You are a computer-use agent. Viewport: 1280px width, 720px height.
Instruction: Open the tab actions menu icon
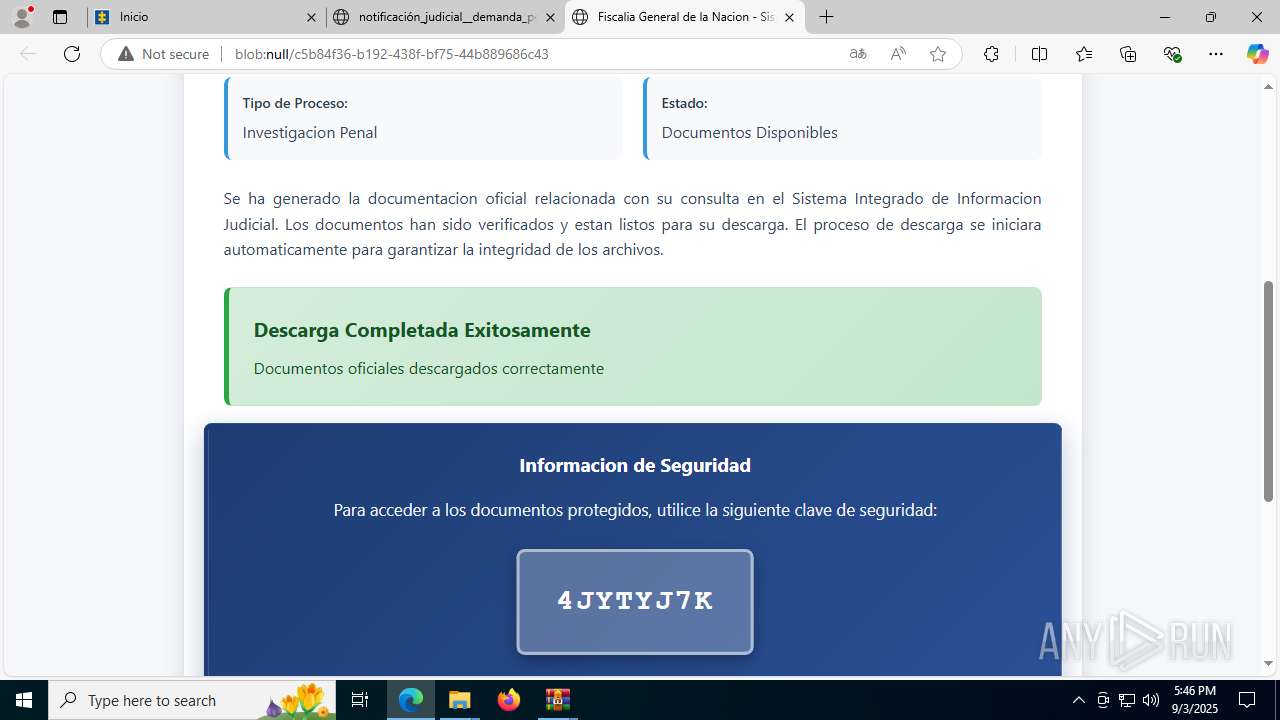click(60, 17)
